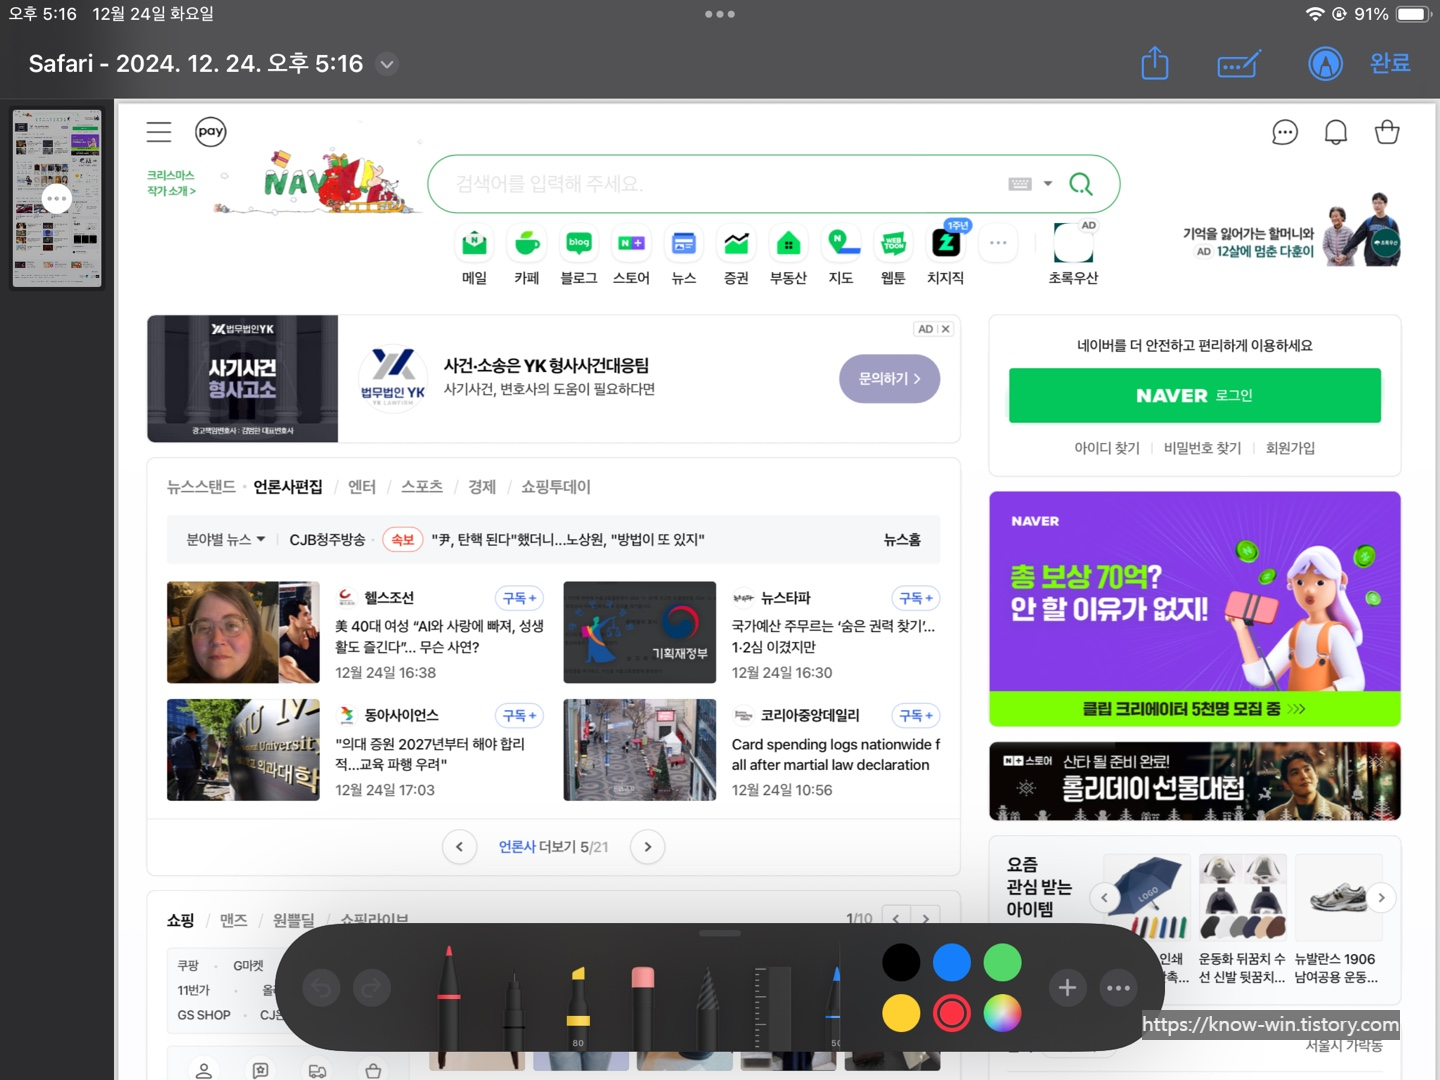Select the yellow highlighter markup tool
The image size is (1440, 1080).
coord(578,1007)
